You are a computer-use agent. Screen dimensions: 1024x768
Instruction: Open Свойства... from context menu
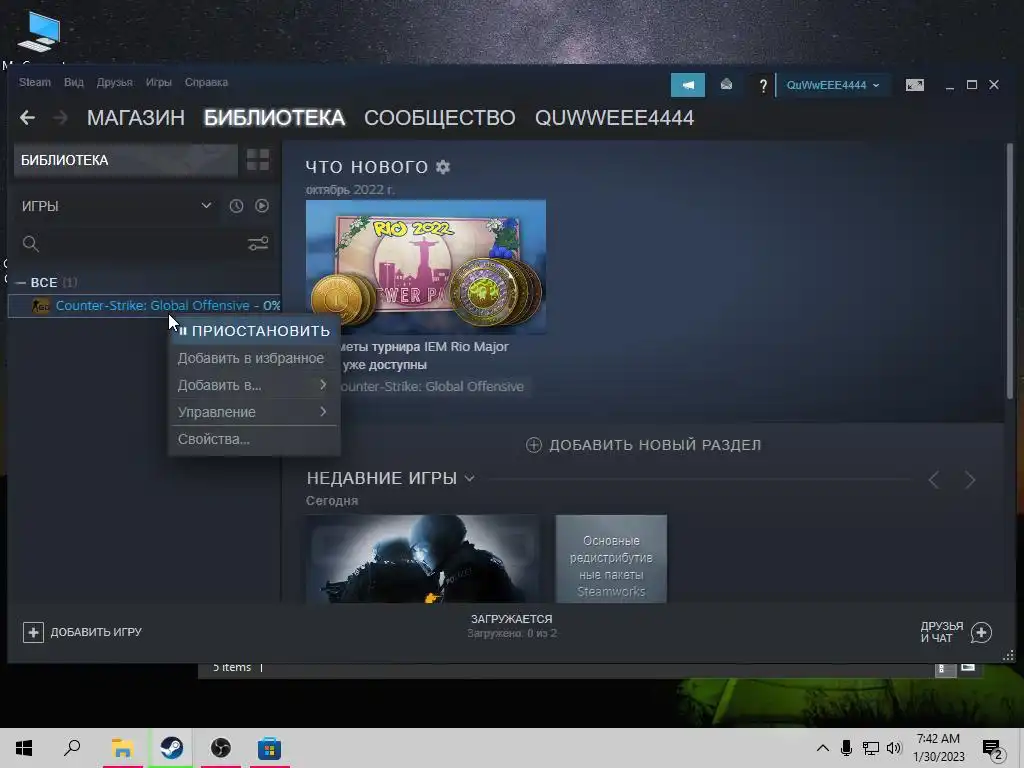pos(253,439)
